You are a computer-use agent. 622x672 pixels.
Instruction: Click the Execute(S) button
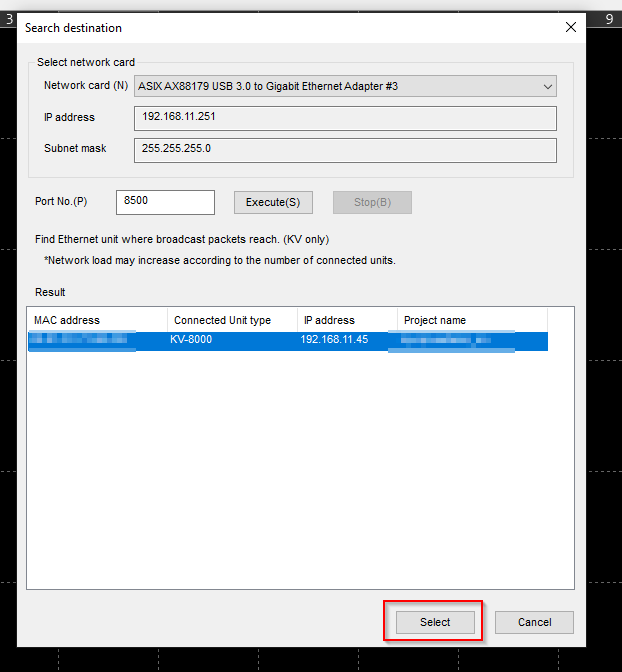(273, 202)
